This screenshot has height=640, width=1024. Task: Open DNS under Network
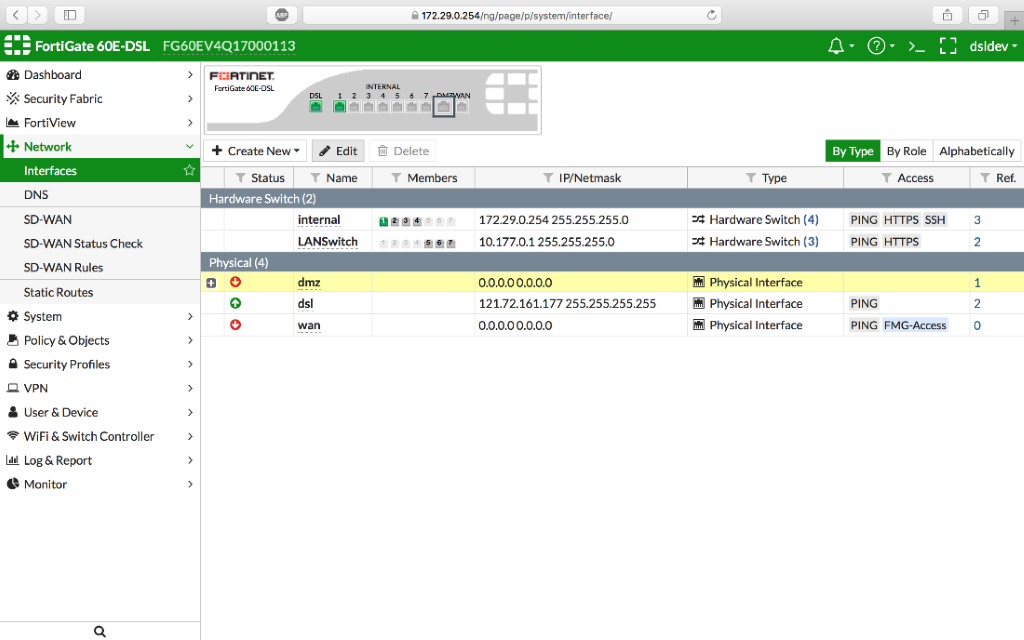point(99,195)
